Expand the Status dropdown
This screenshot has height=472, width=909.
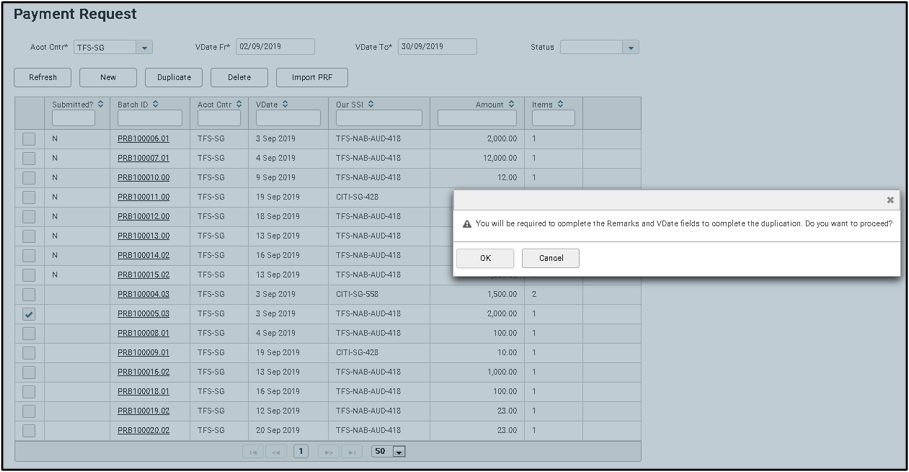pyautogui.click(x=630, y=47)
